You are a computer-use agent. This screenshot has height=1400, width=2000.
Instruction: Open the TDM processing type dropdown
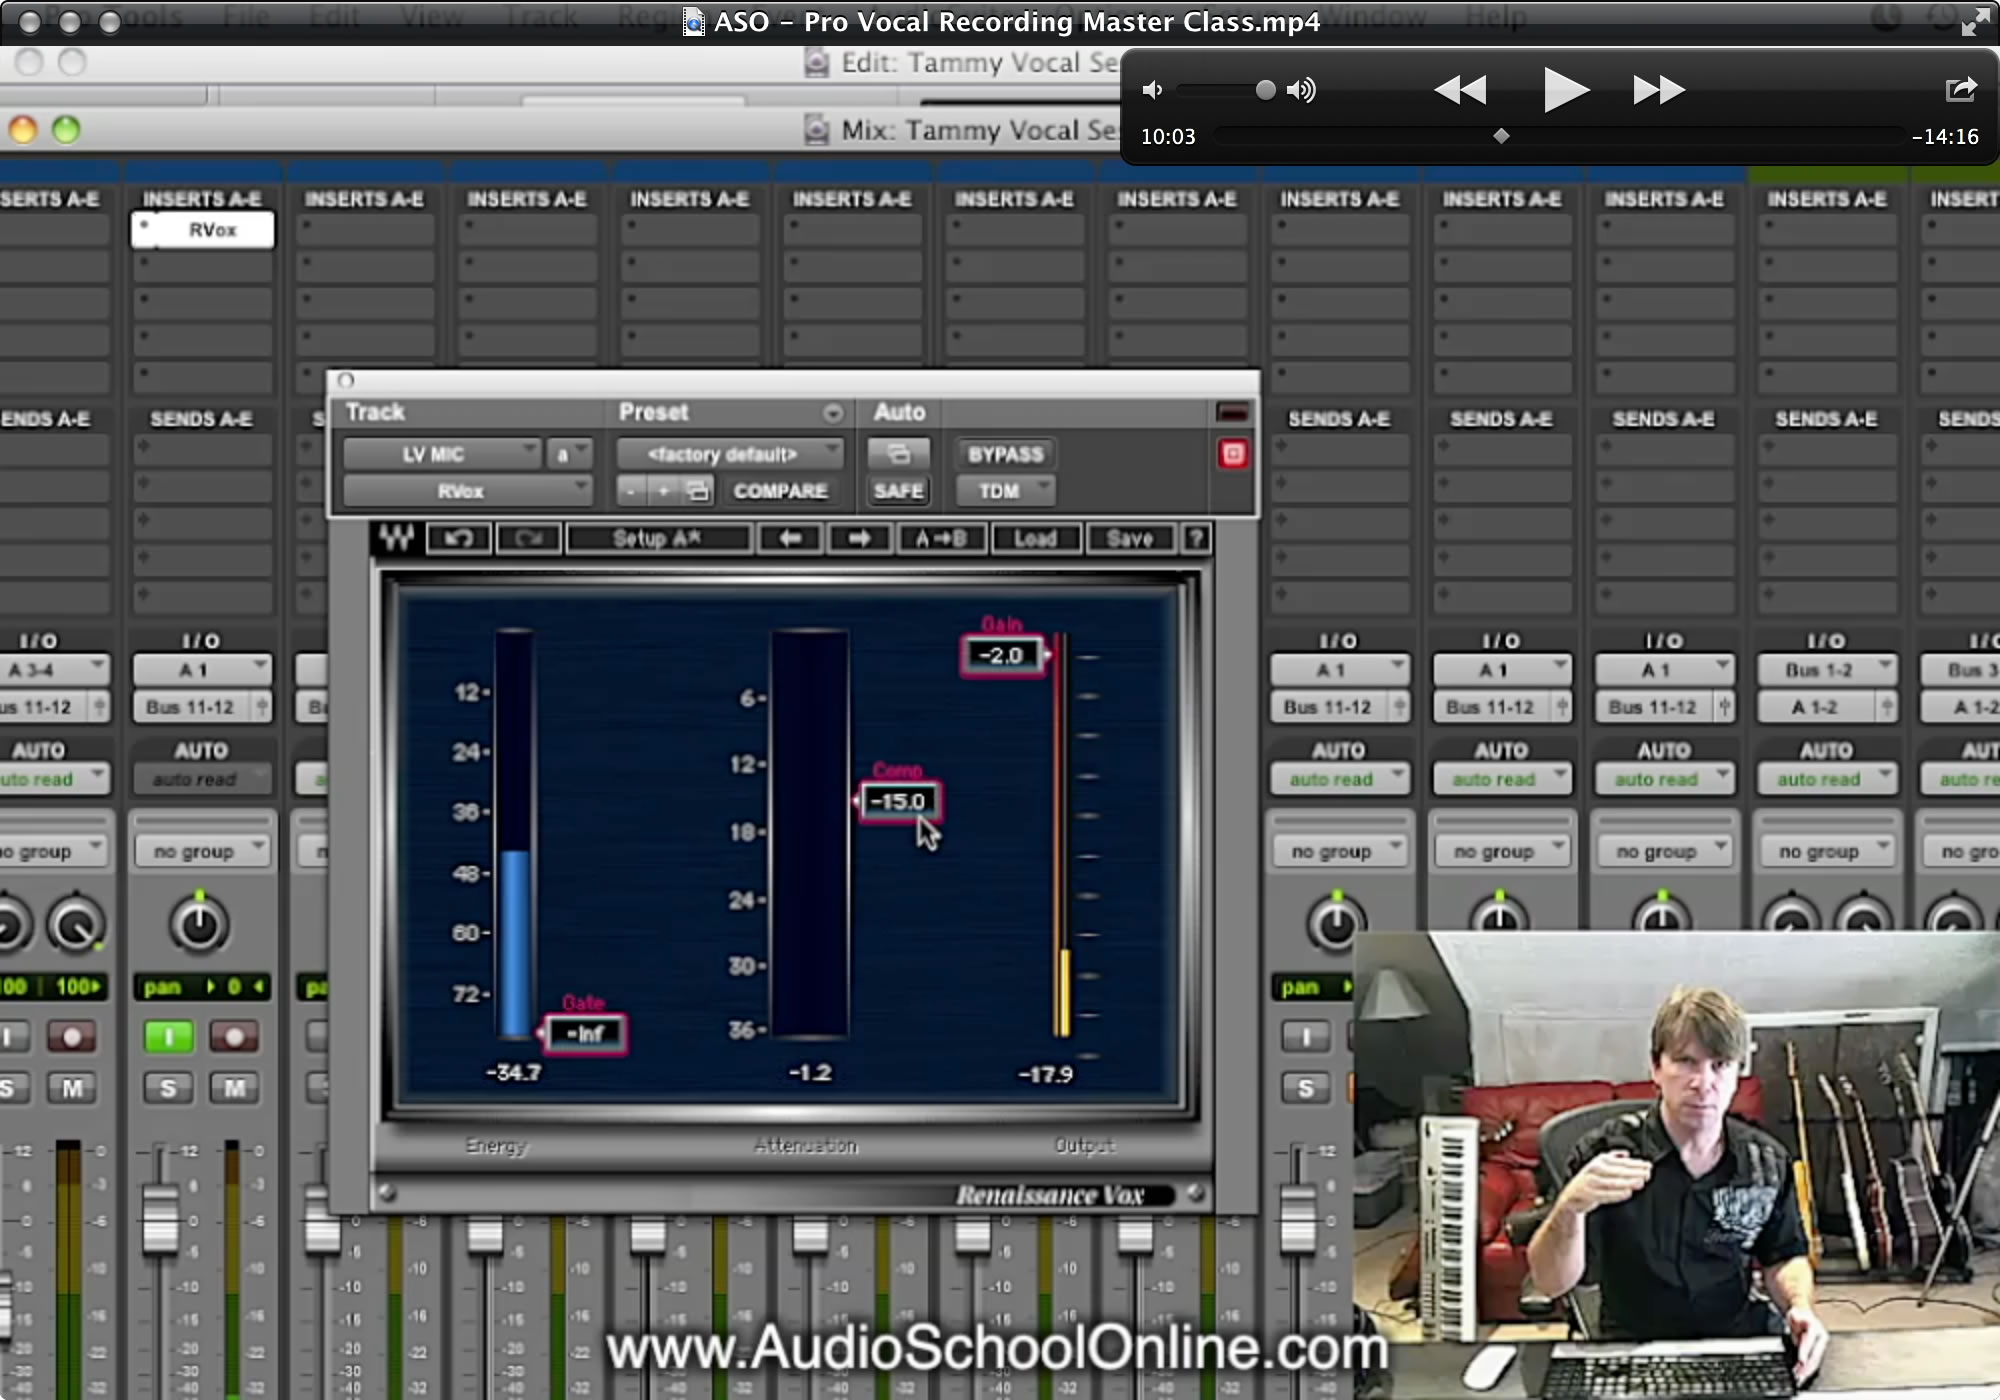point(1005,490)
